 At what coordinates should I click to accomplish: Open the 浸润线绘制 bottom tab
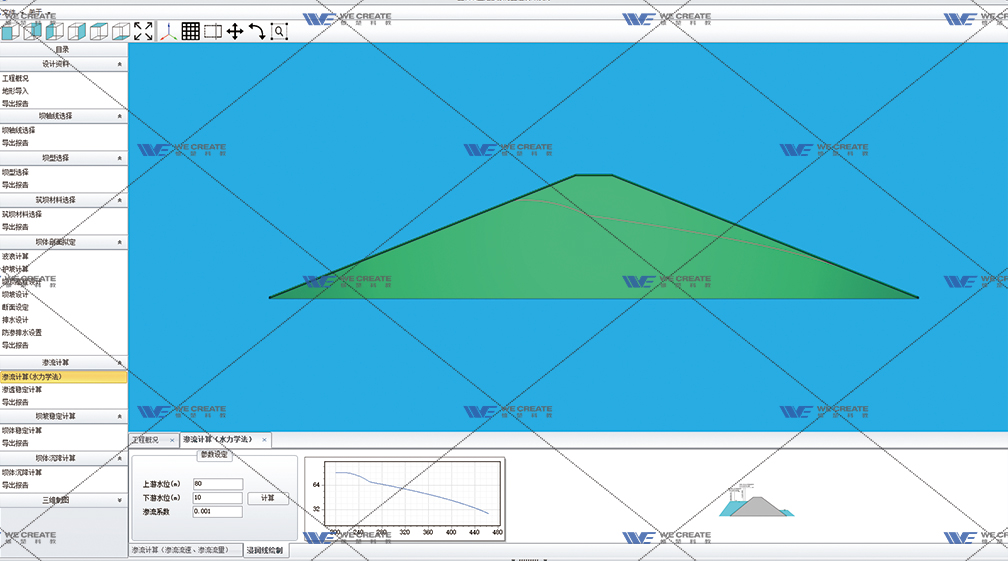click(265, 550)
